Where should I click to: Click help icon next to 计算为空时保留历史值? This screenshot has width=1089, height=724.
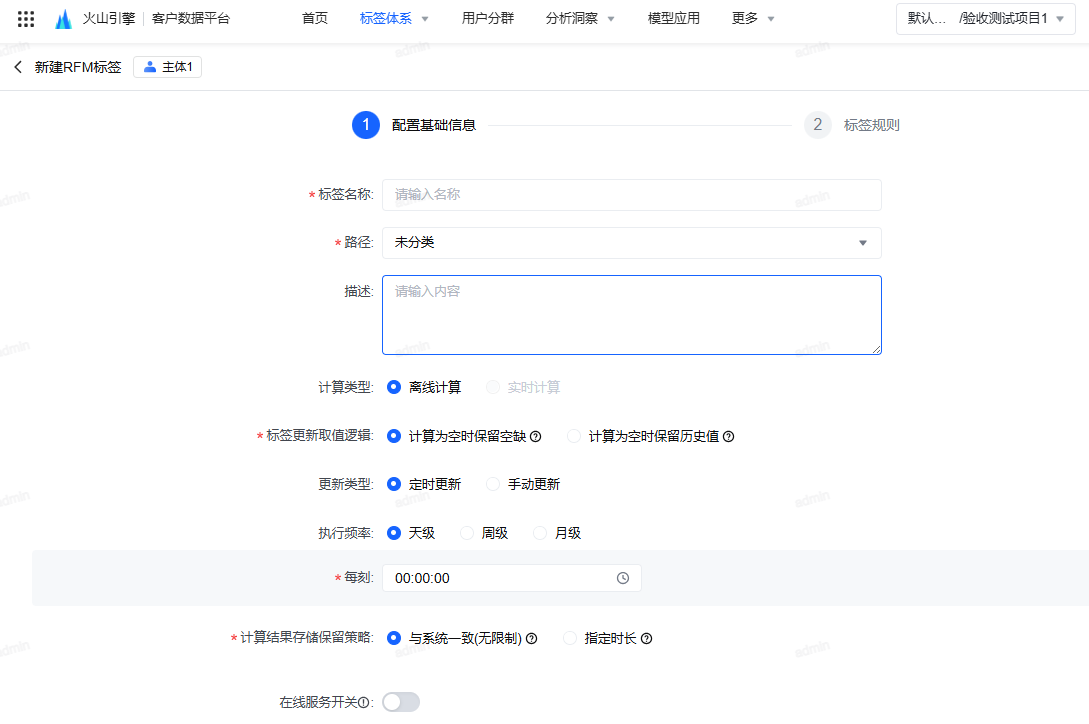coord(728,436)
